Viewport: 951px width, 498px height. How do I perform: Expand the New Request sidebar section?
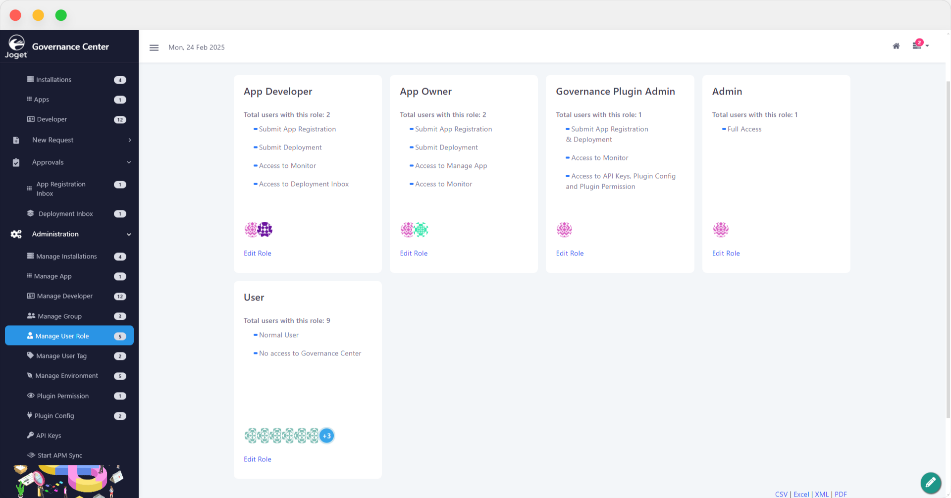pyautogui.click(x=70, y=140)
